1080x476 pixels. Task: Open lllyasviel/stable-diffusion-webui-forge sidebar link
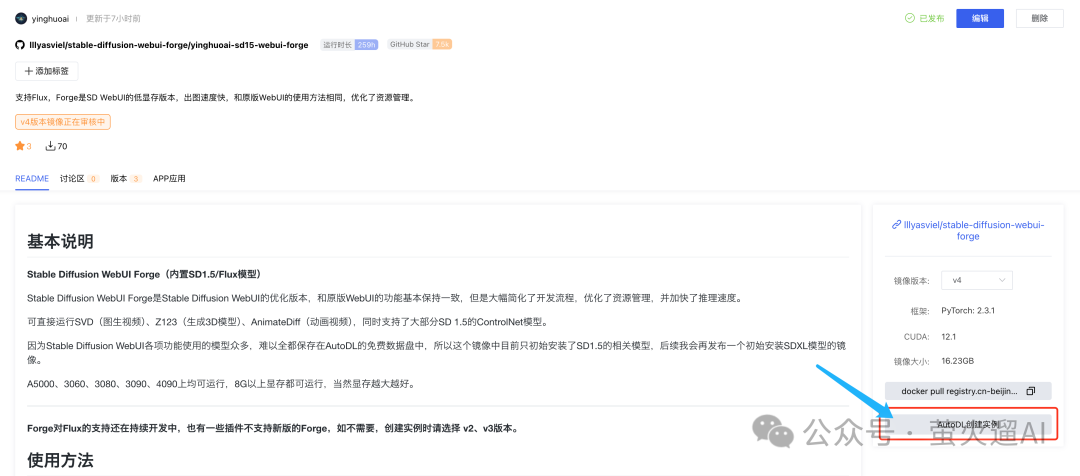click(x=973, y=230)
